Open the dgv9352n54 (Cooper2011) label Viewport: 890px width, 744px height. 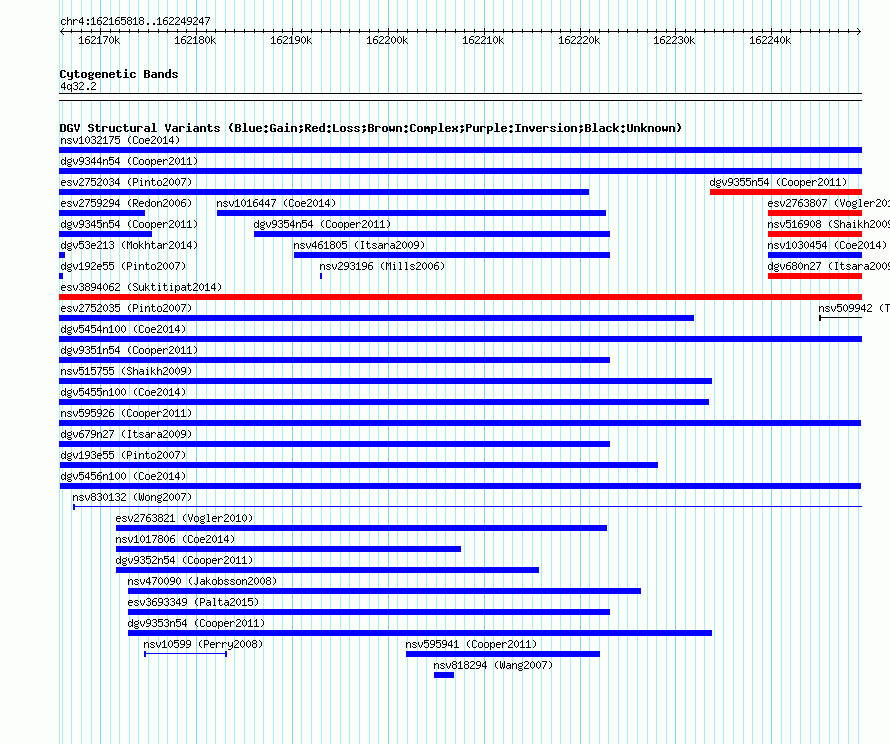click(184, 560)
